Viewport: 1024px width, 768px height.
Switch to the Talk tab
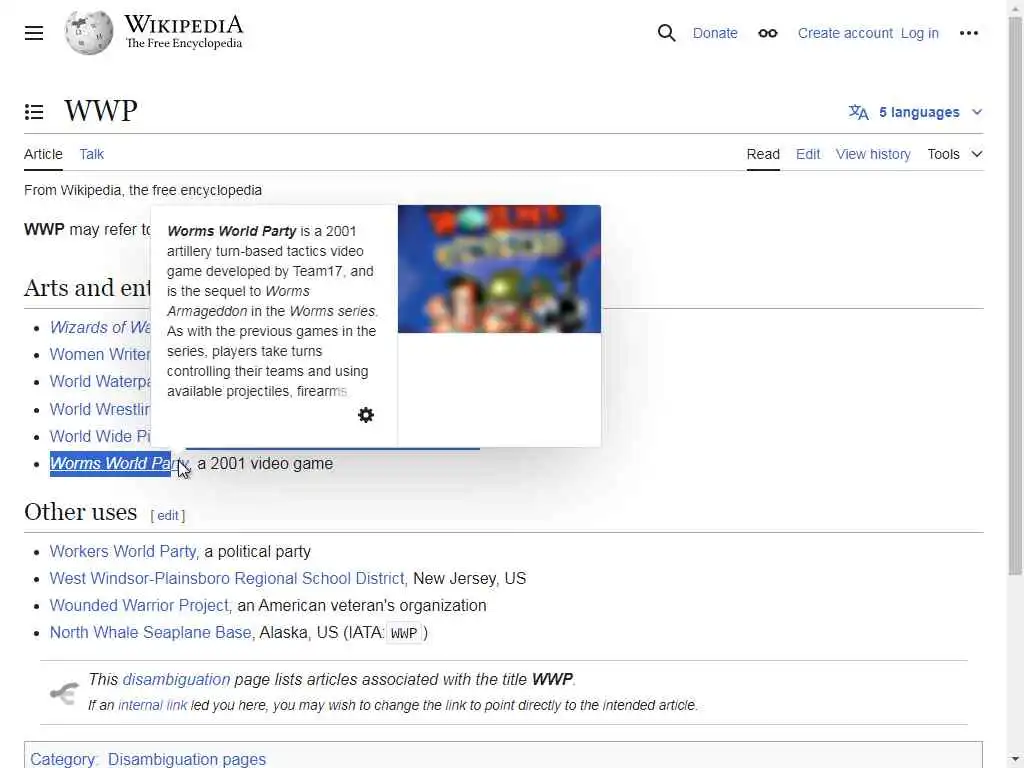(91, 154)
